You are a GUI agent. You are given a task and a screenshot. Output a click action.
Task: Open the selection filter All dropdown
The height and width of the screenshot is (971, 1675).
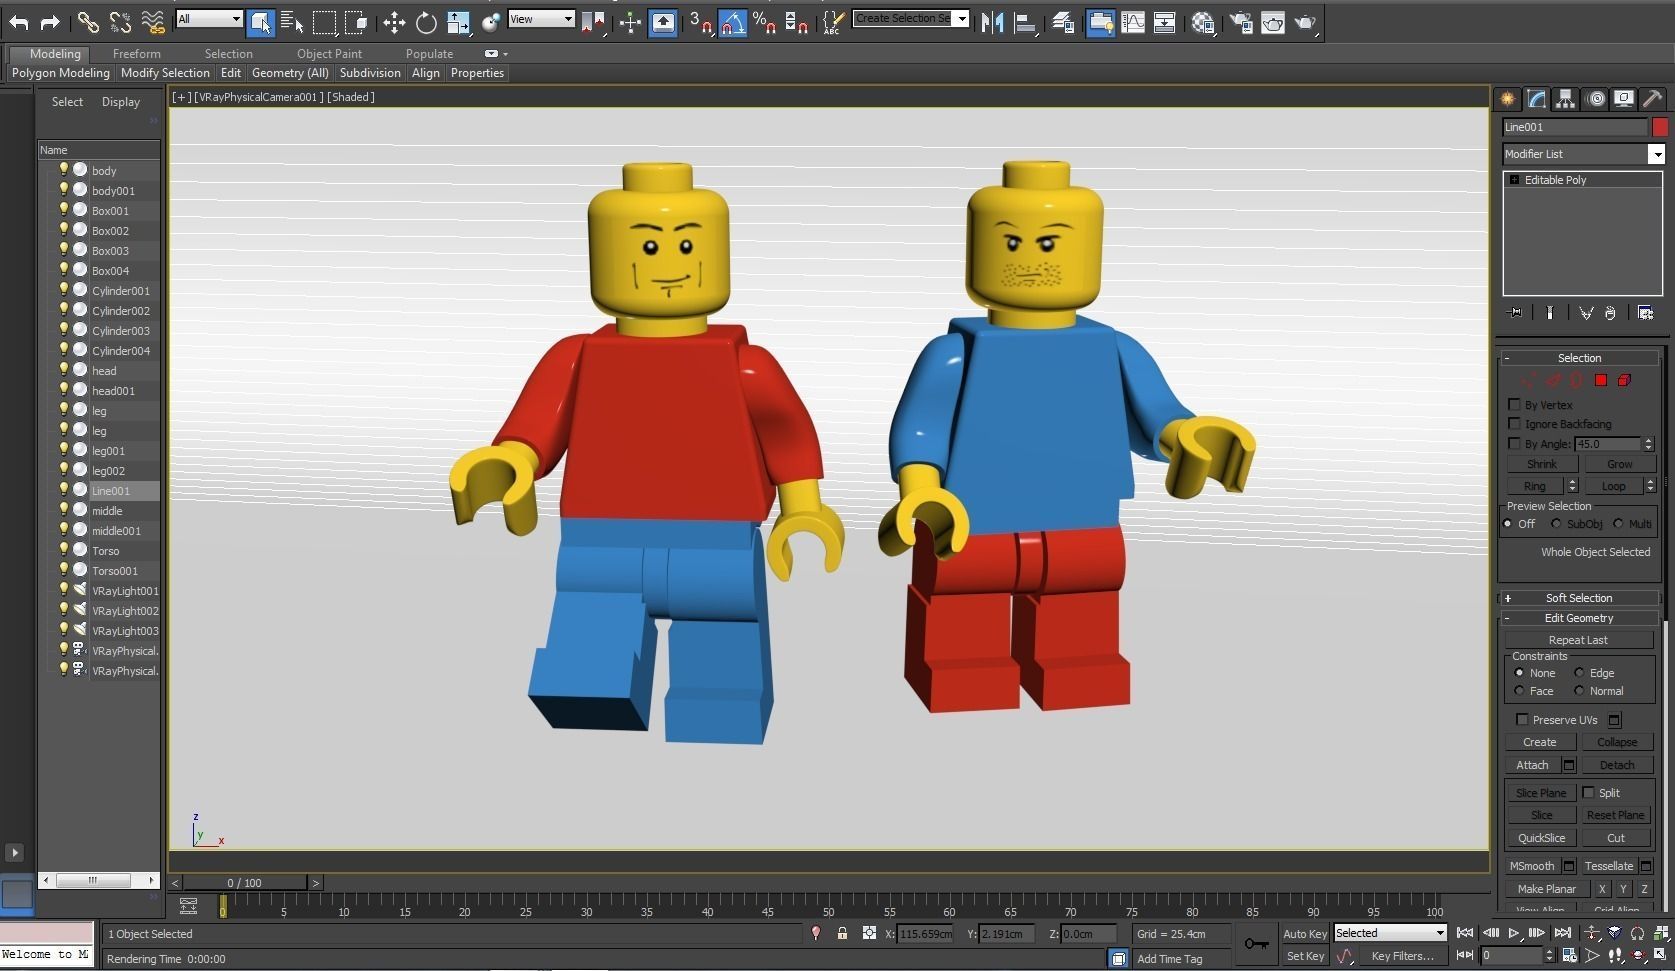(x=209, y=19)
